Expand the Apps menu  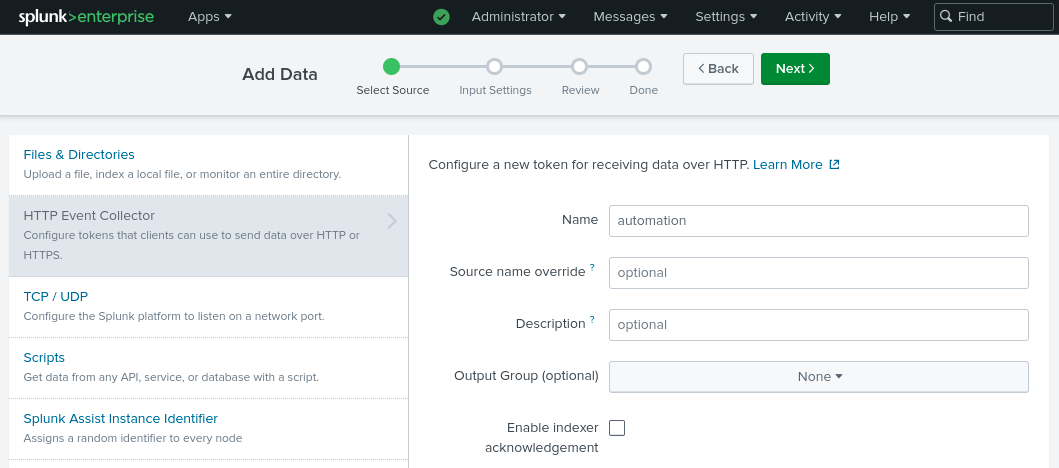pos(209,17)
